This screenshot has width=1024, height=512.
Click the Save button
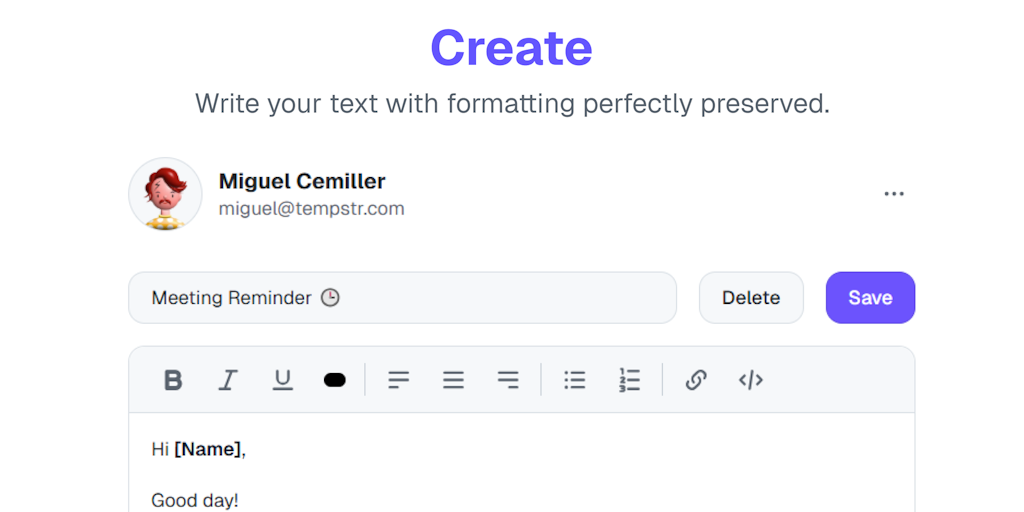pyautogui.click(x=870, y=298)
